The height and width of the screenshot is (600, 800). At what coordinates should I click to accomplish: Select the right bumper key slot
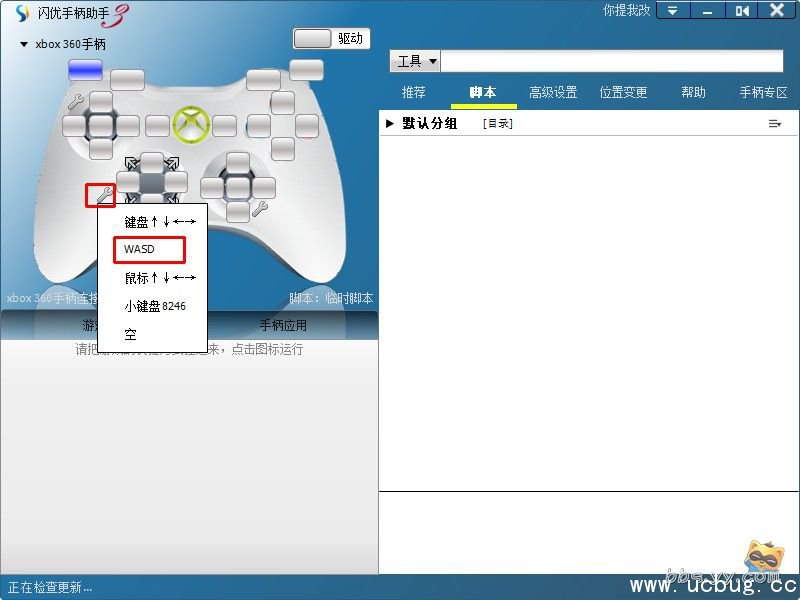(263, 80)
